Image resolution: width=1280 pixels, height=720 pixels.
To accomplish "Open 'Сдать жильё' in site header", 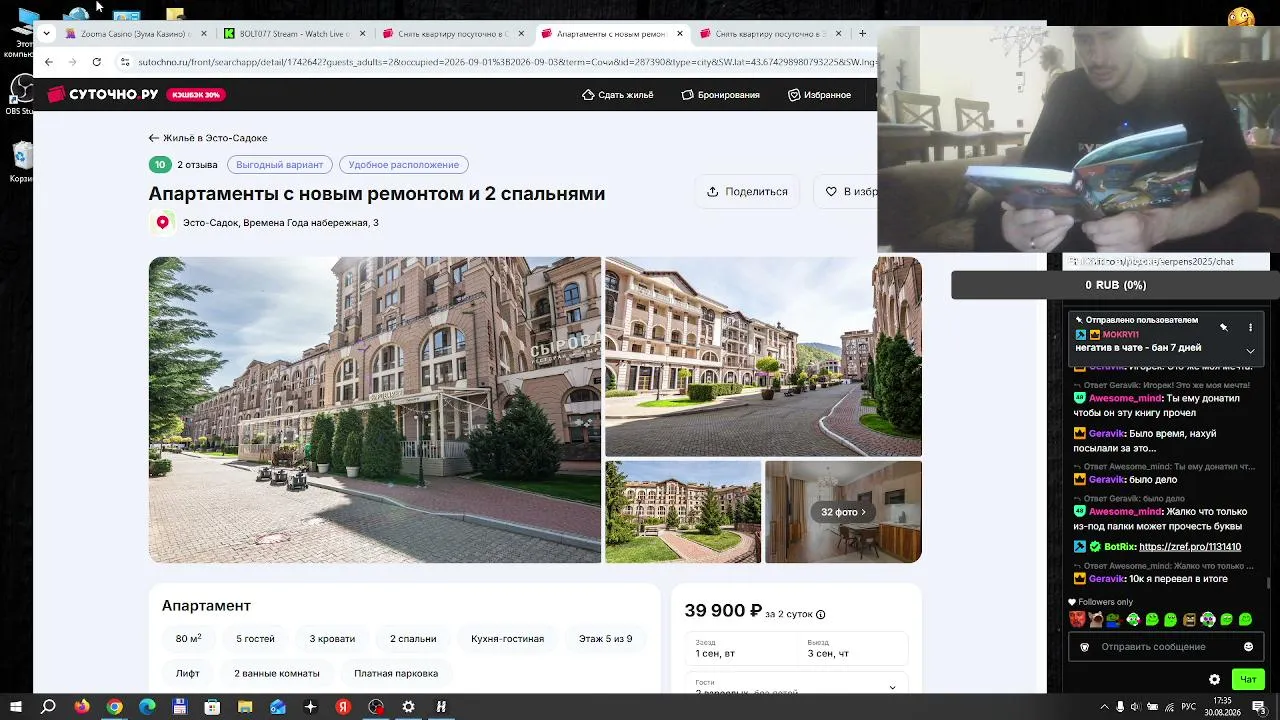I will tap(618, 95).
